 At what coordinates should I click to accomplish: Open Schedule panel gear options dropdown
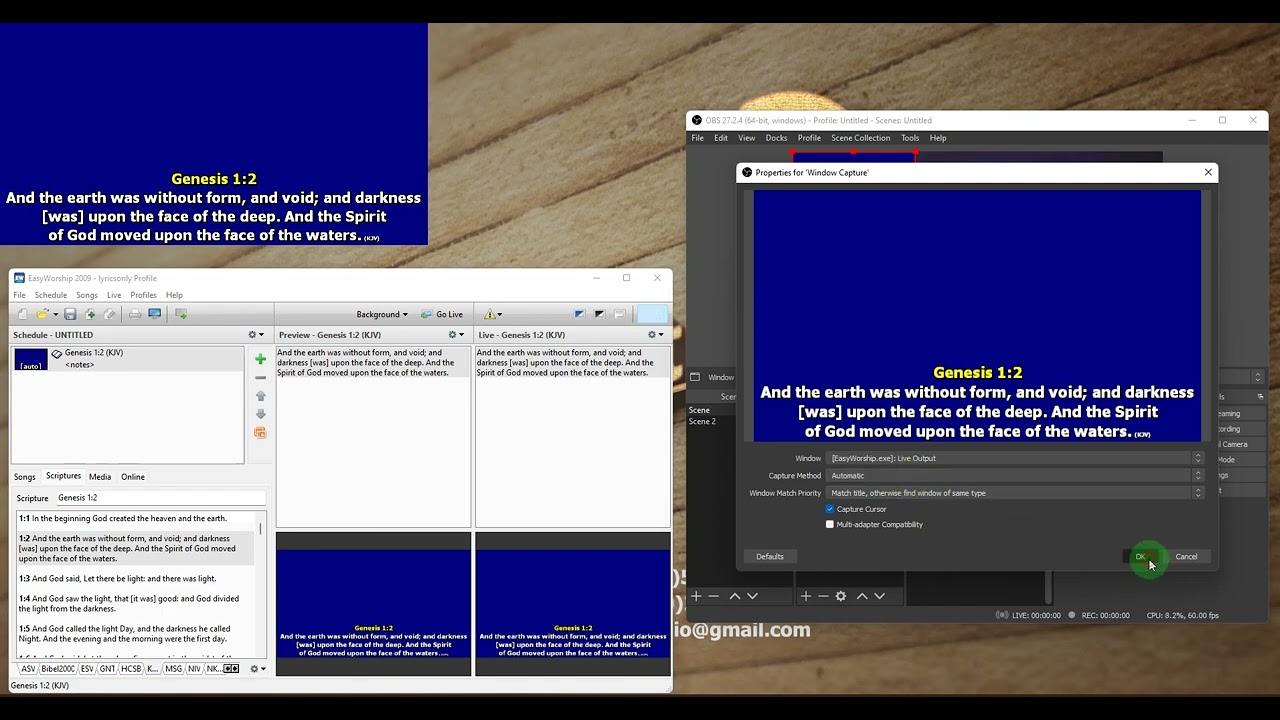[256, 335]
